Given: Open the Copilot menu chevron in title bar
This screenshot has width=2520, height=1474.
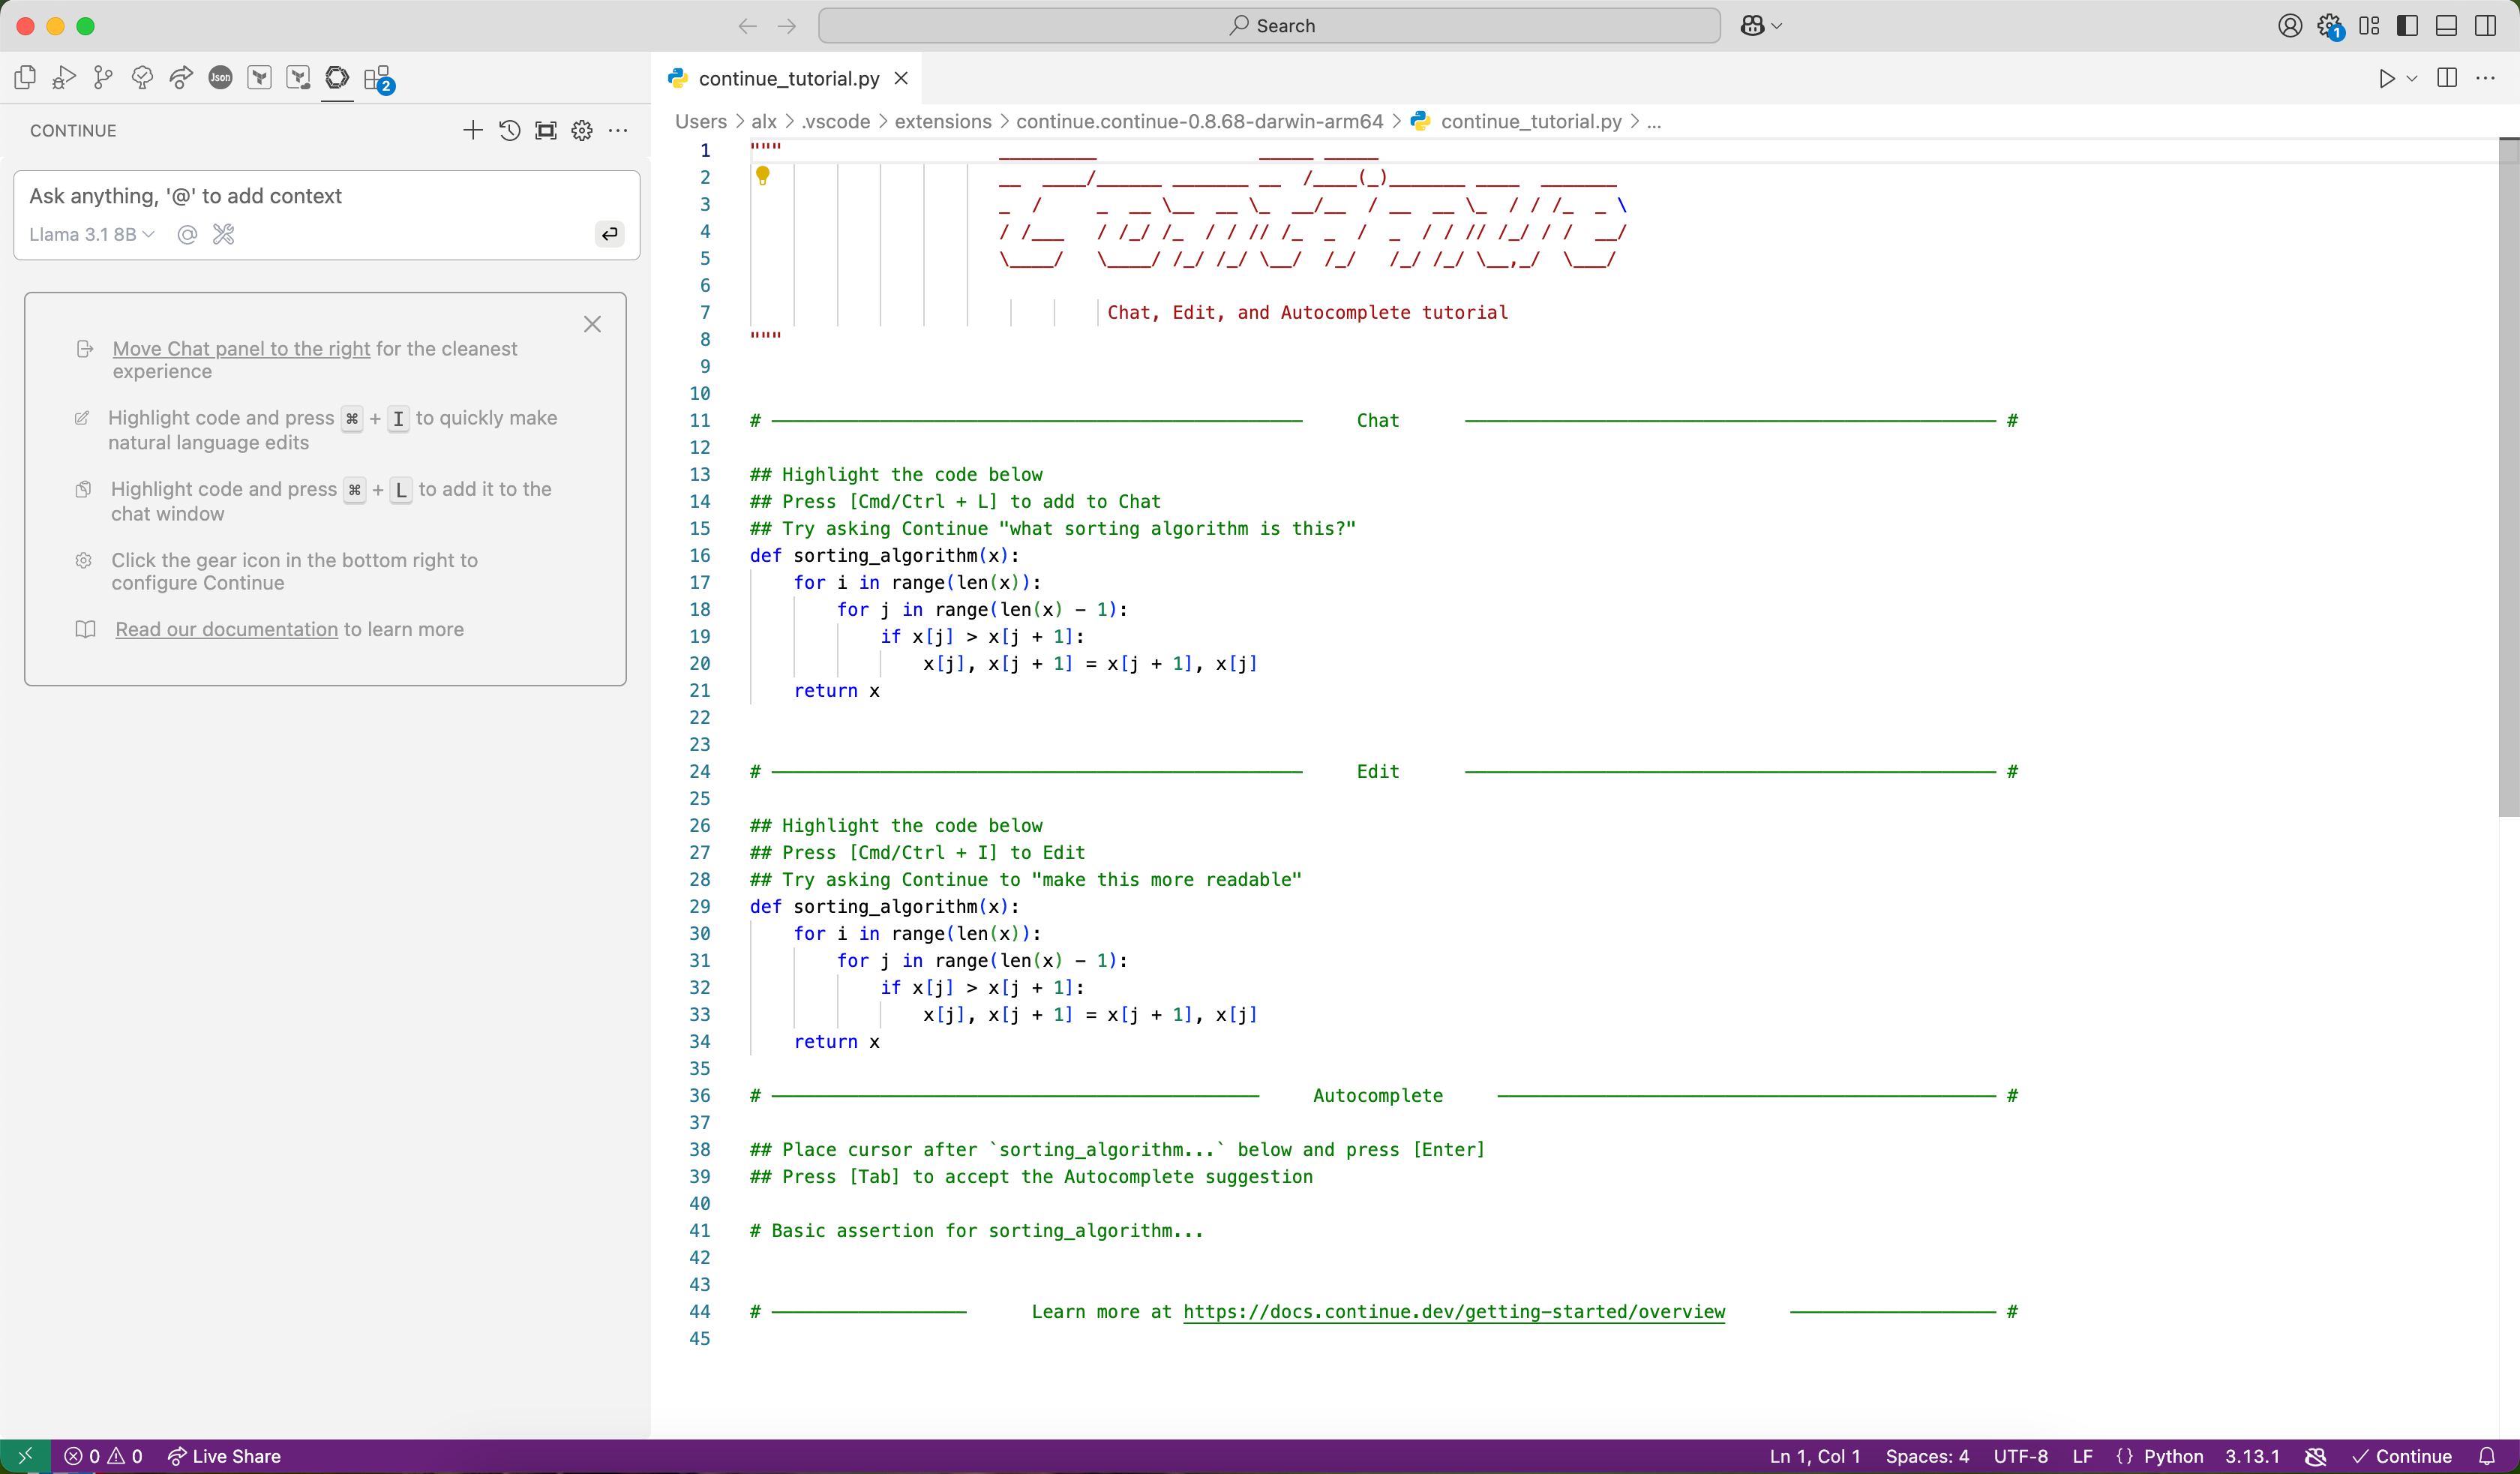Looking at the screenshot, I should pos(1777,26).
